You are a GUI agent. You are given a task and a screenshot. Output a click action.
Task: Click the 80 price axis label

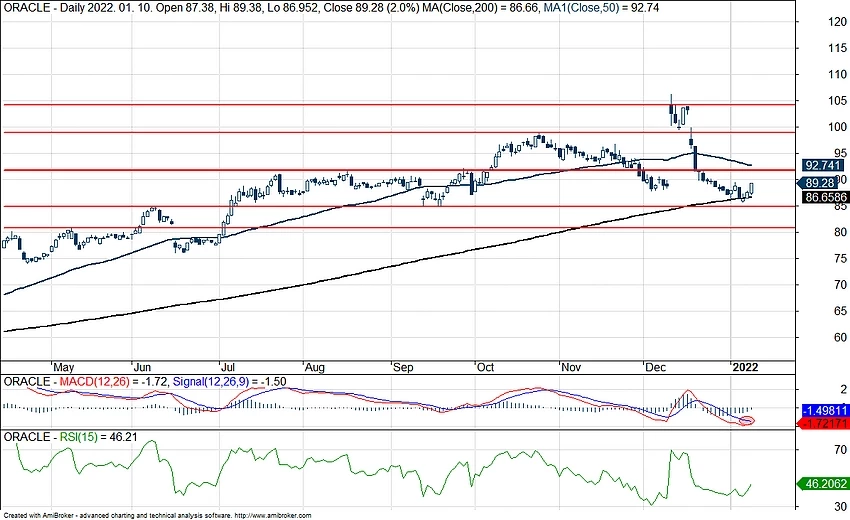(x=840, y=232)
